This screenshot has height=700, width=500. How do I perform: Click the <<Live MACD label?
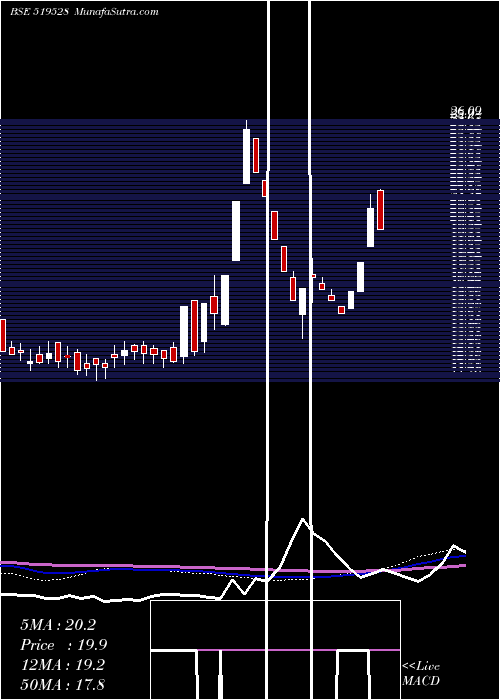point(421,674)
